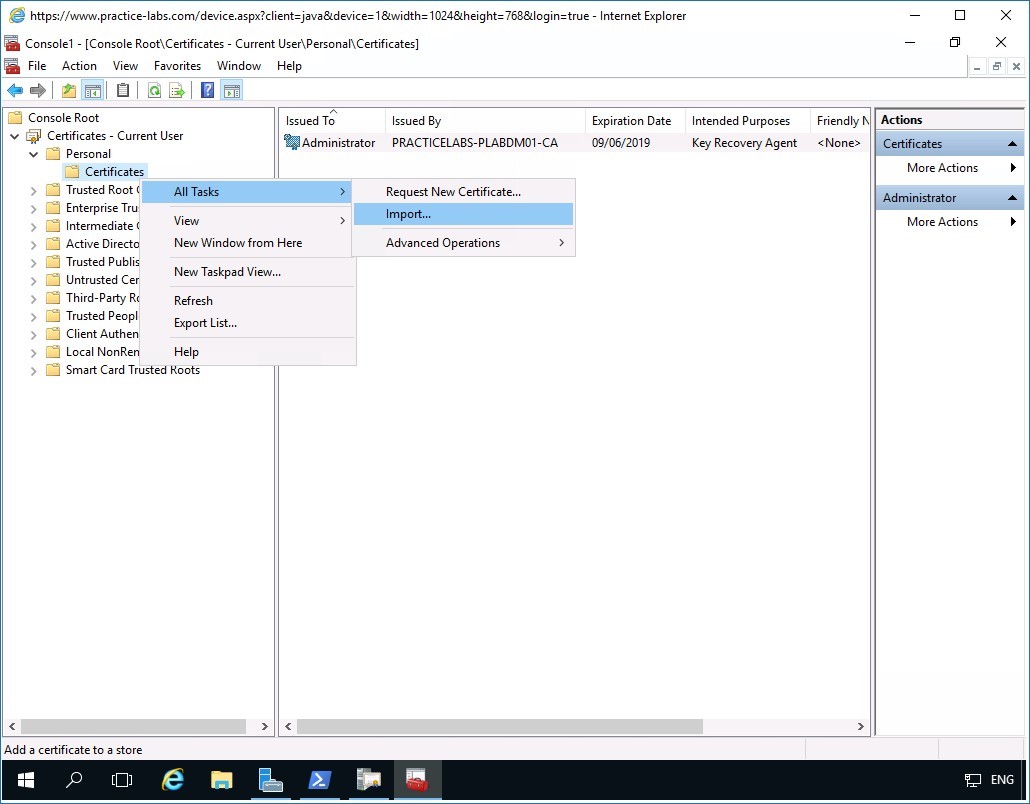This screenshot has width=1030, height=804.
Task: Collapse the Certificates - Current User node
Action: (15, 136)
